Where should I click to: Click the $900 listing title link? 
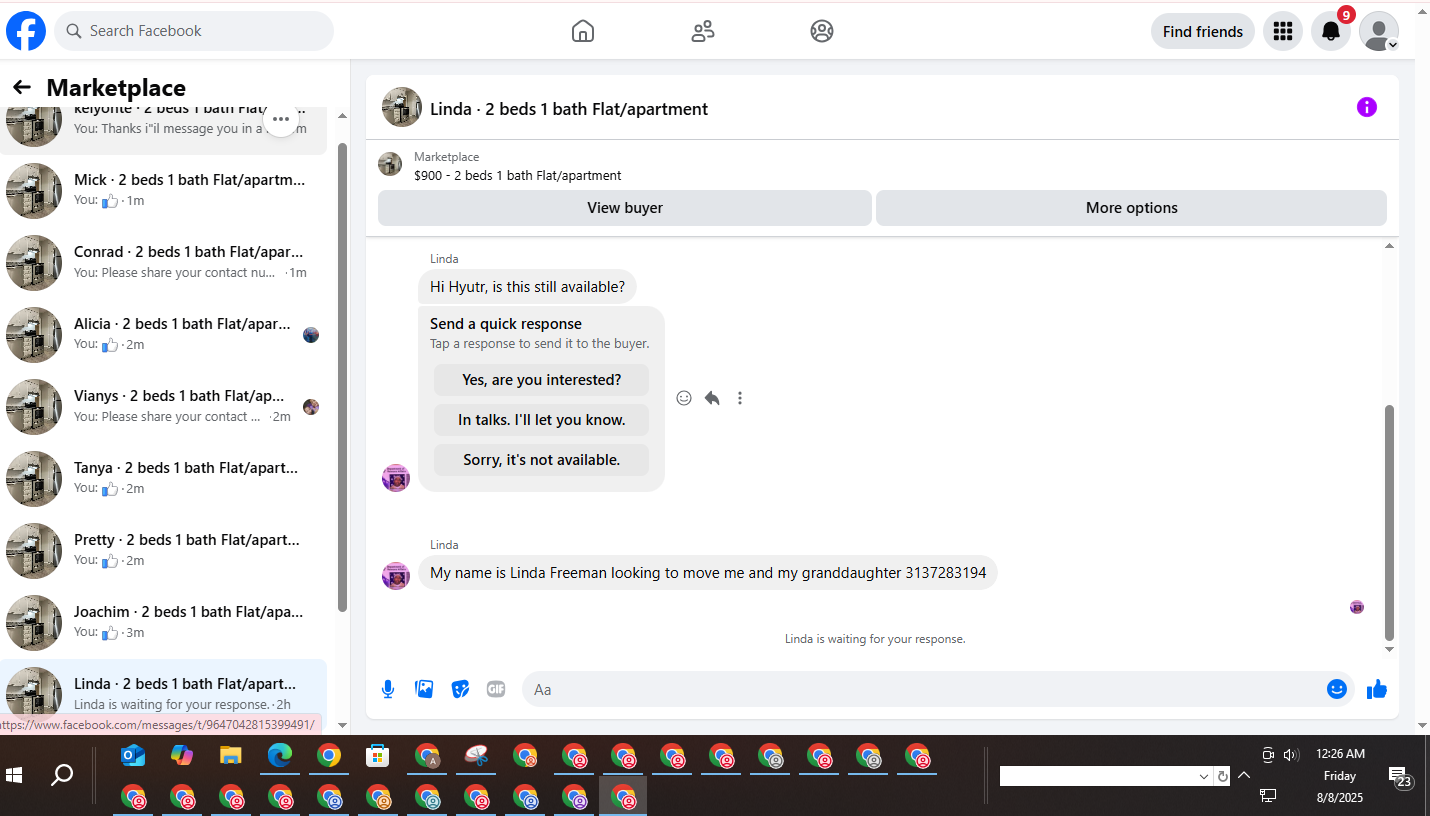click(x=518, y=175)
